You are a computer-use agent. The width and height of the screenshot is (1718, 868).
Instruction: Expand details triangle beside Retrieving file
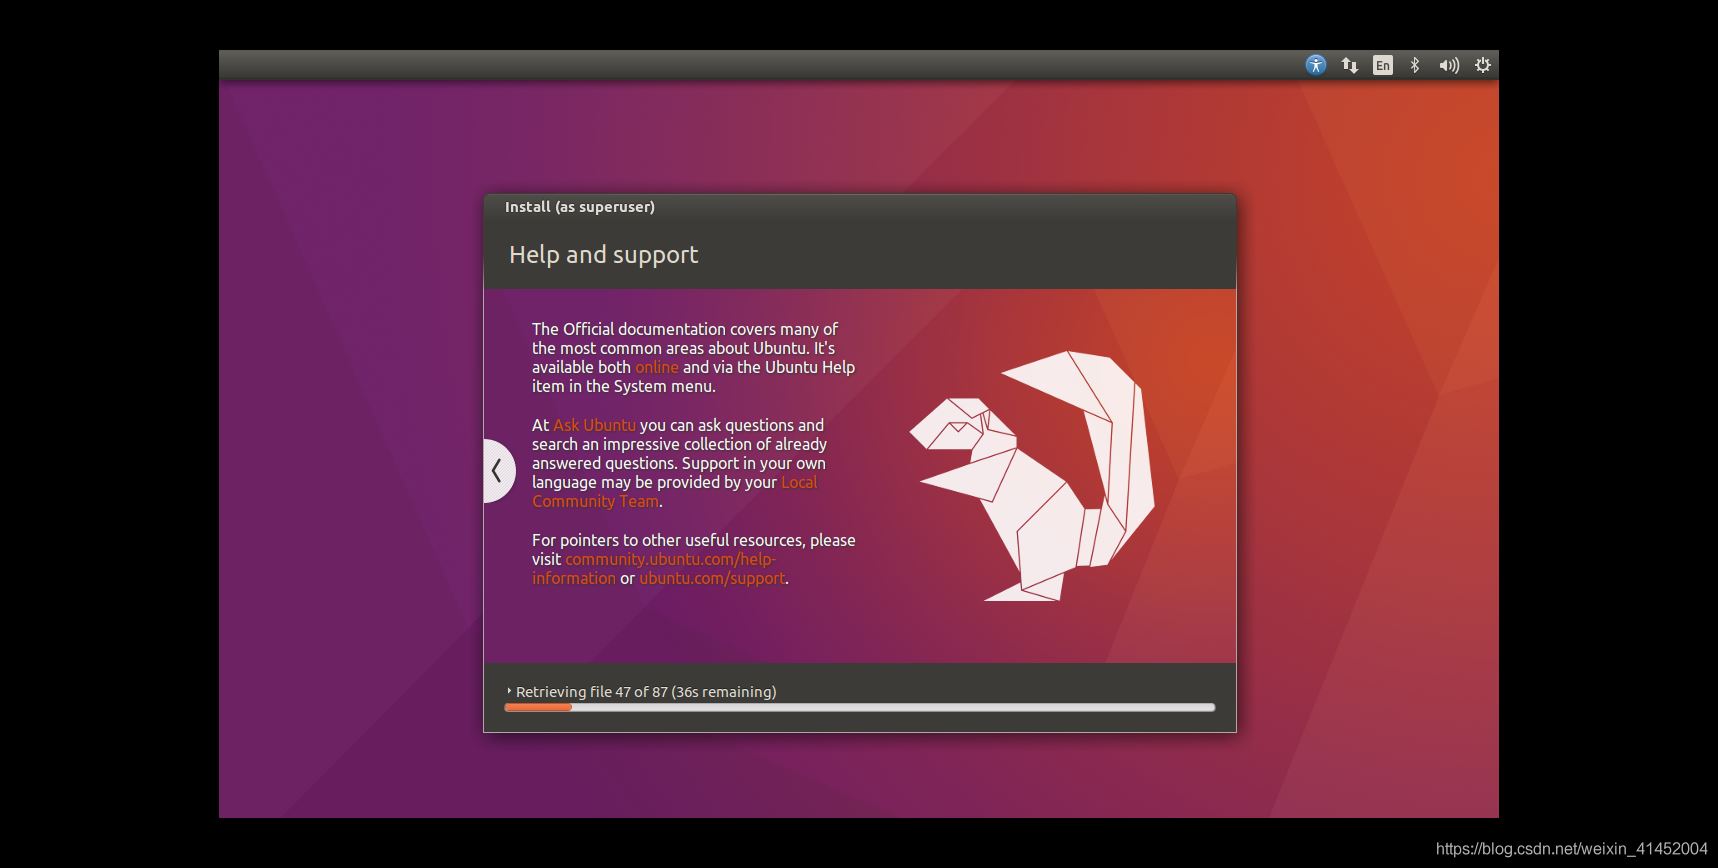point(509,691)
